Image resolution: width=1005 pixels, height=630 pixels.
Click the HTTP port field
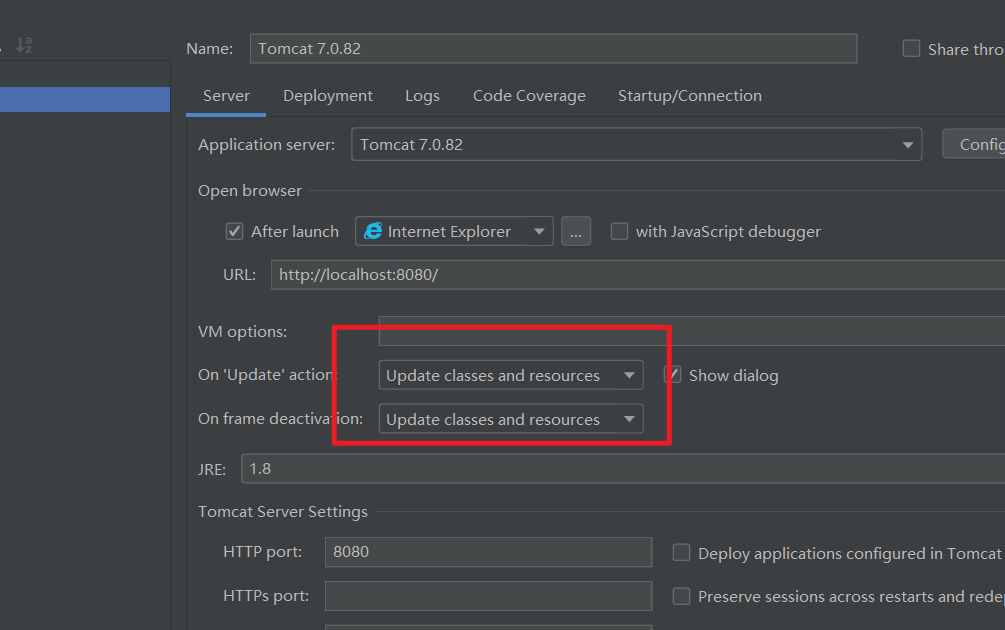(488, 552)
